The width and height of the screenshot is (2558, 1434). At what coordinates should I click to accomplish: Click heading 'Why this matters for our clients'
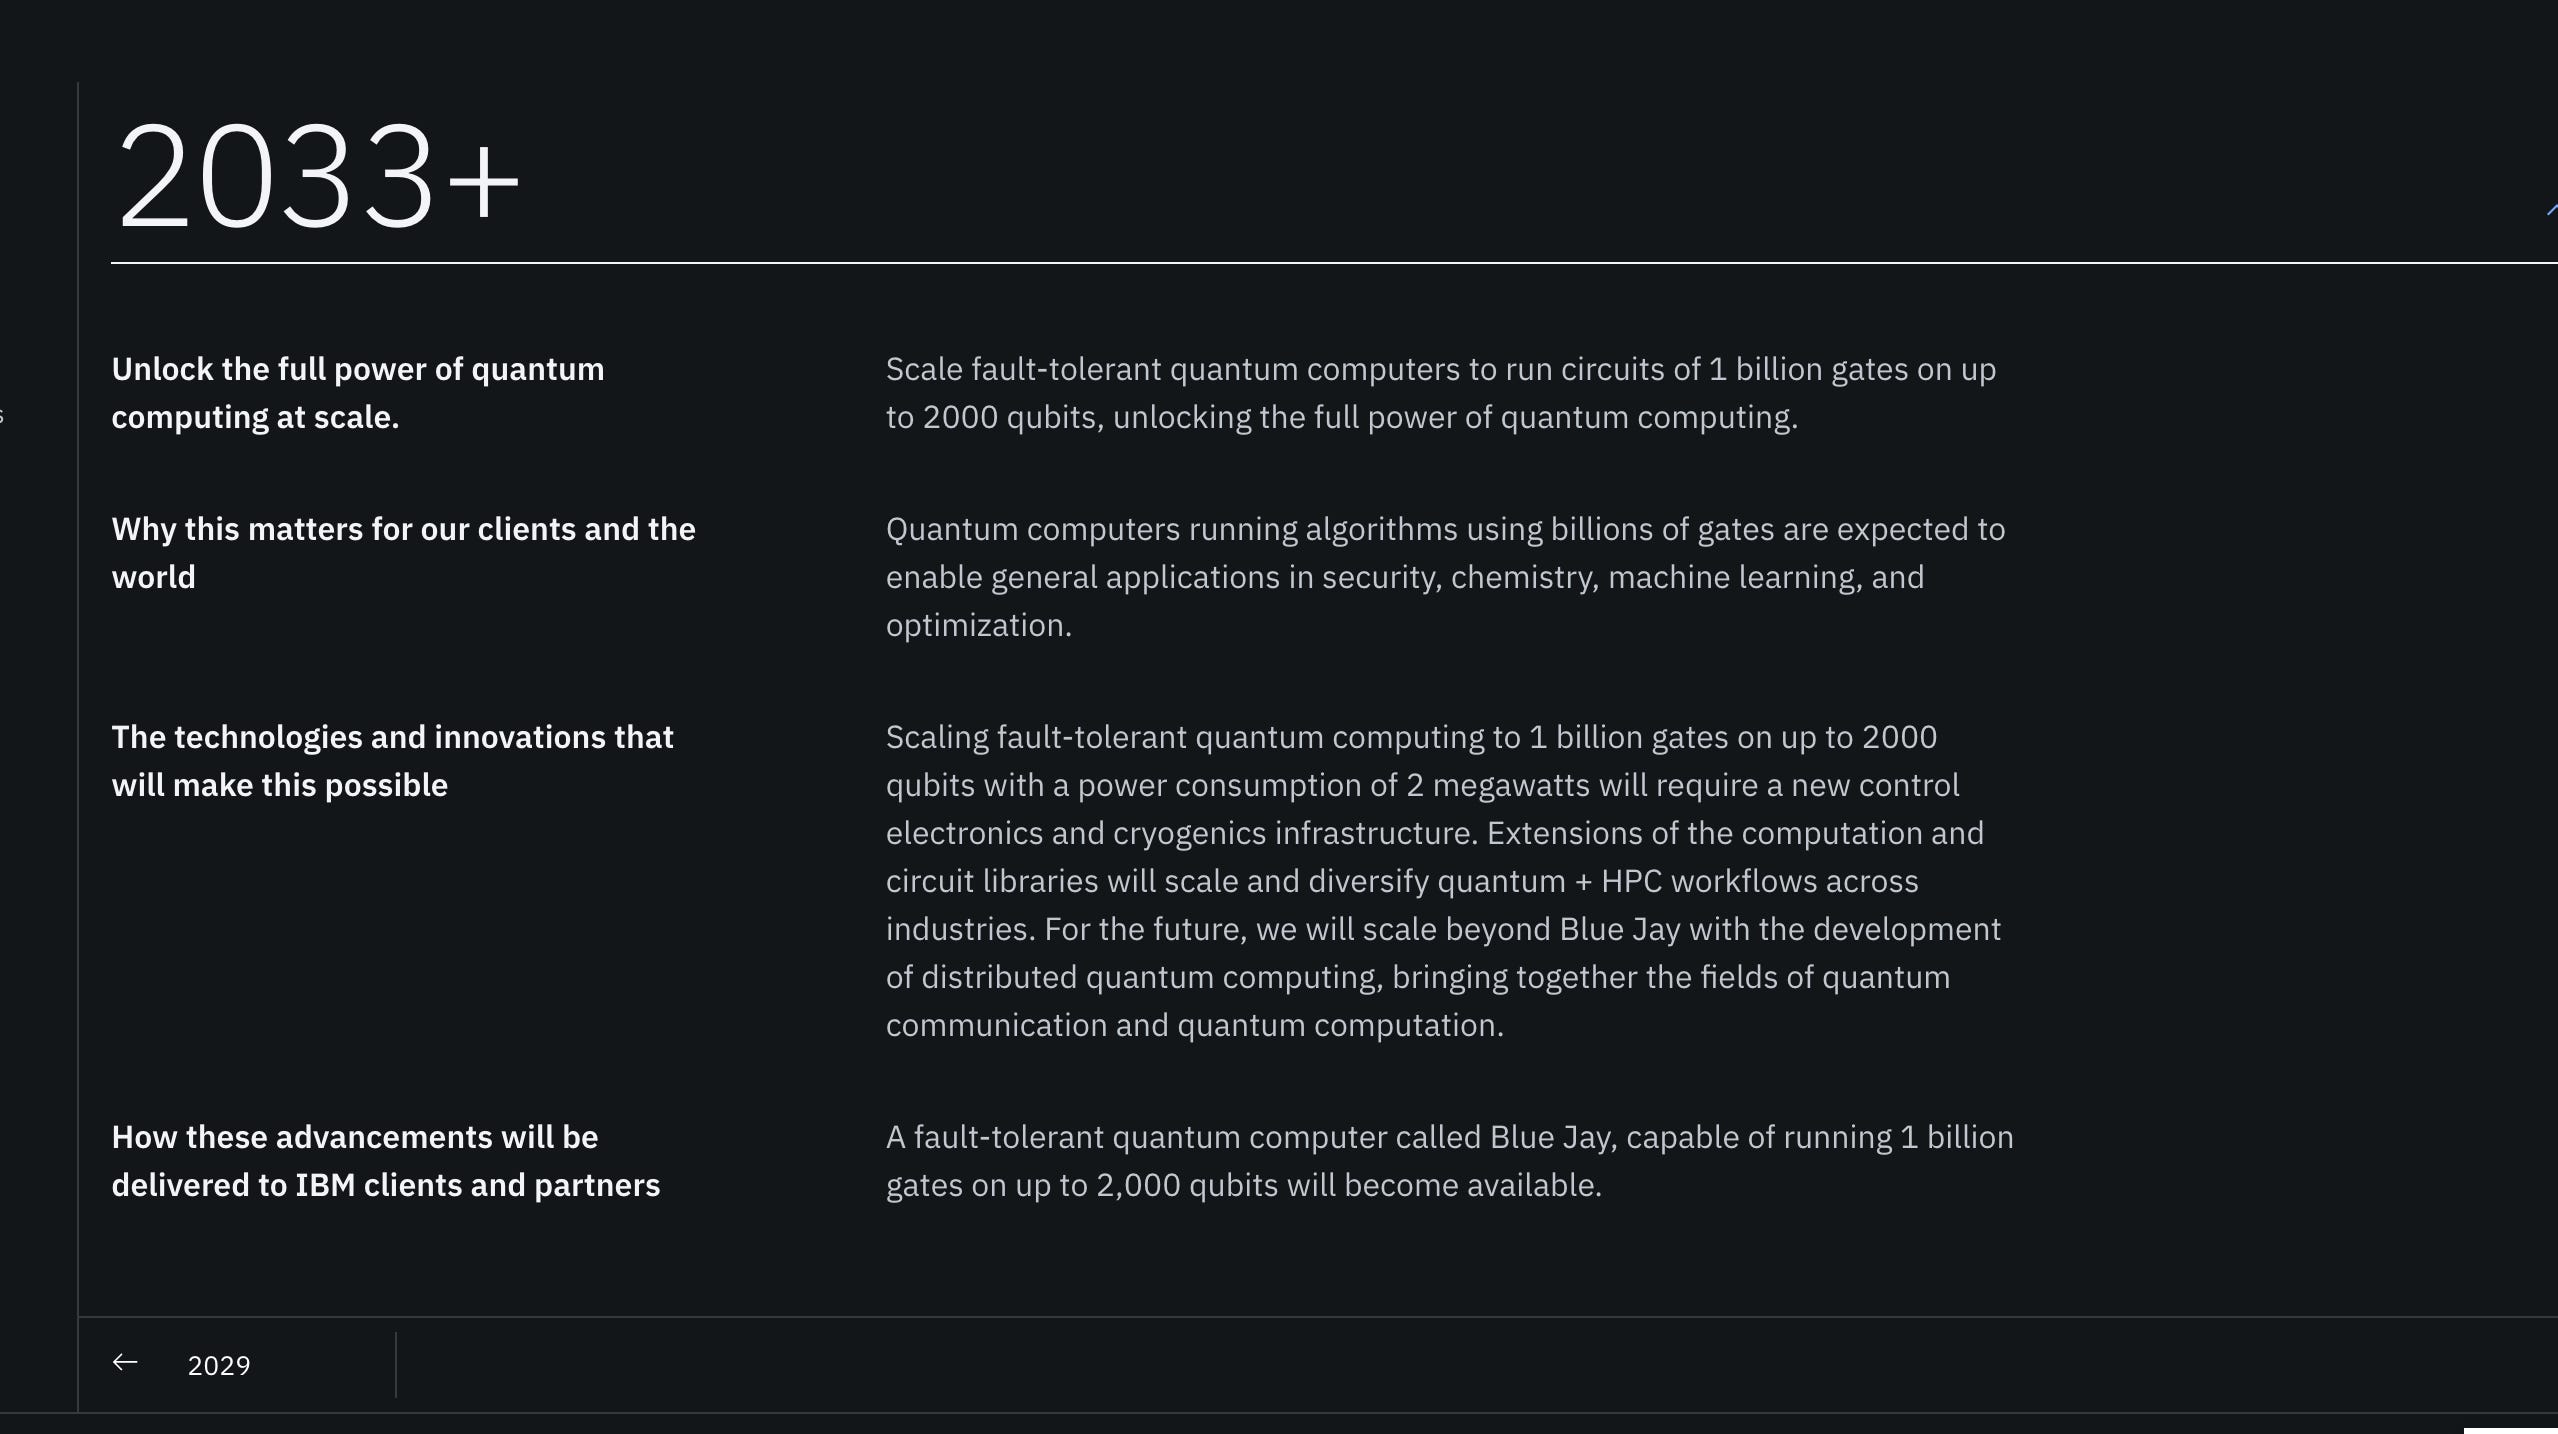point(403,553)
